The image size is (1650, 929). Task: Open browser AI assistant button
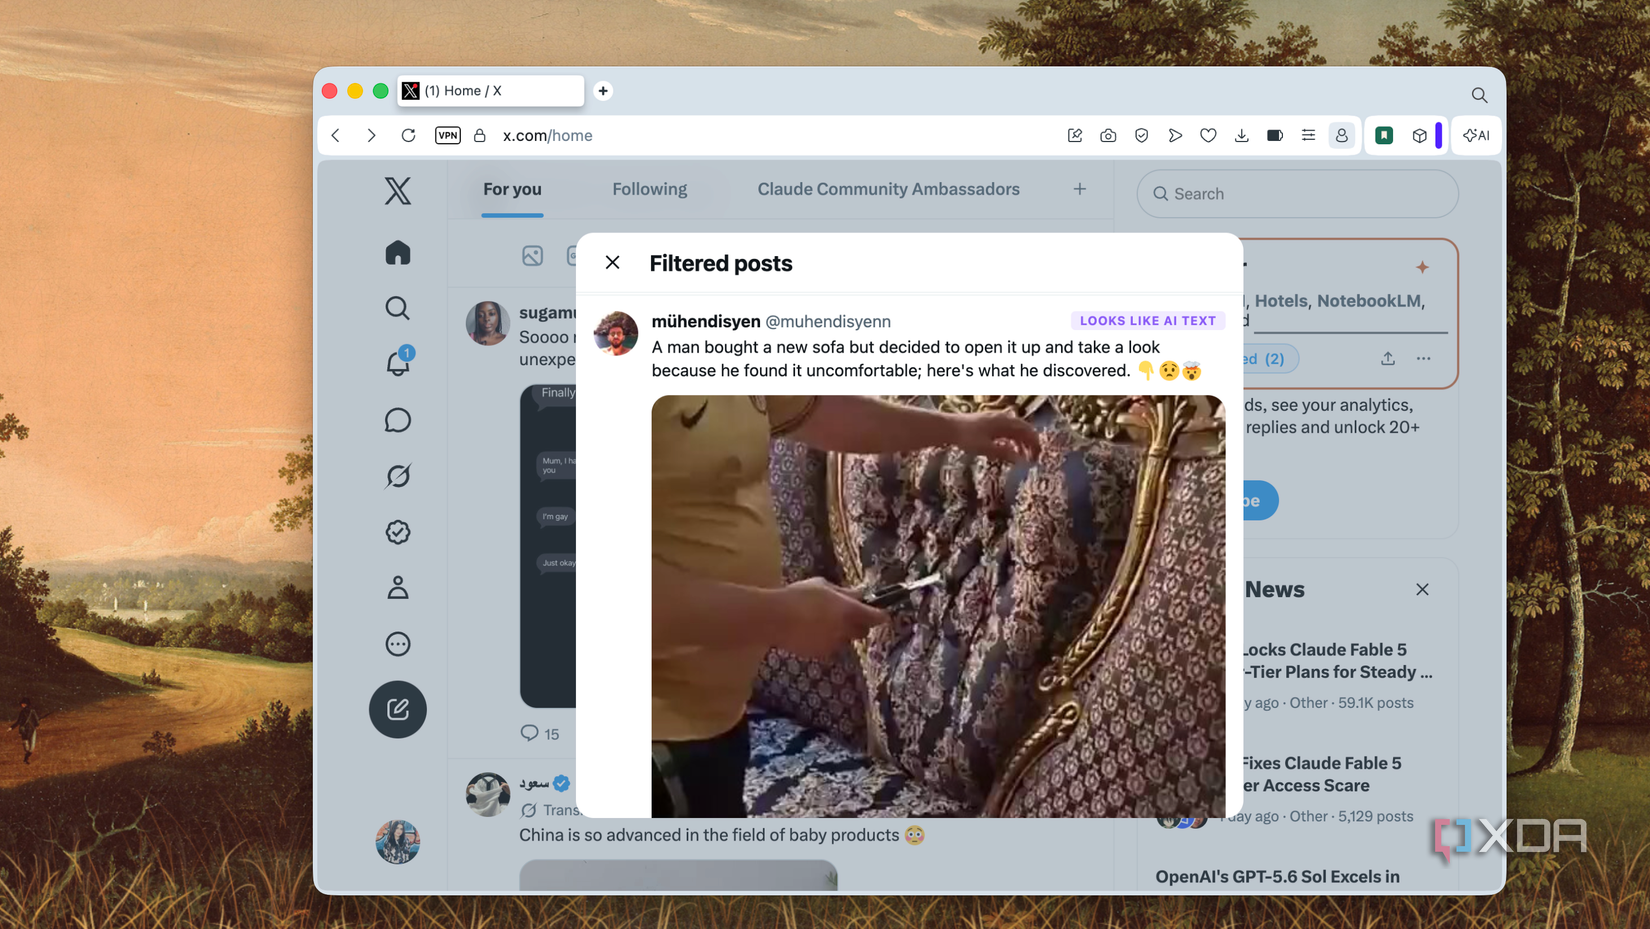1477,135
